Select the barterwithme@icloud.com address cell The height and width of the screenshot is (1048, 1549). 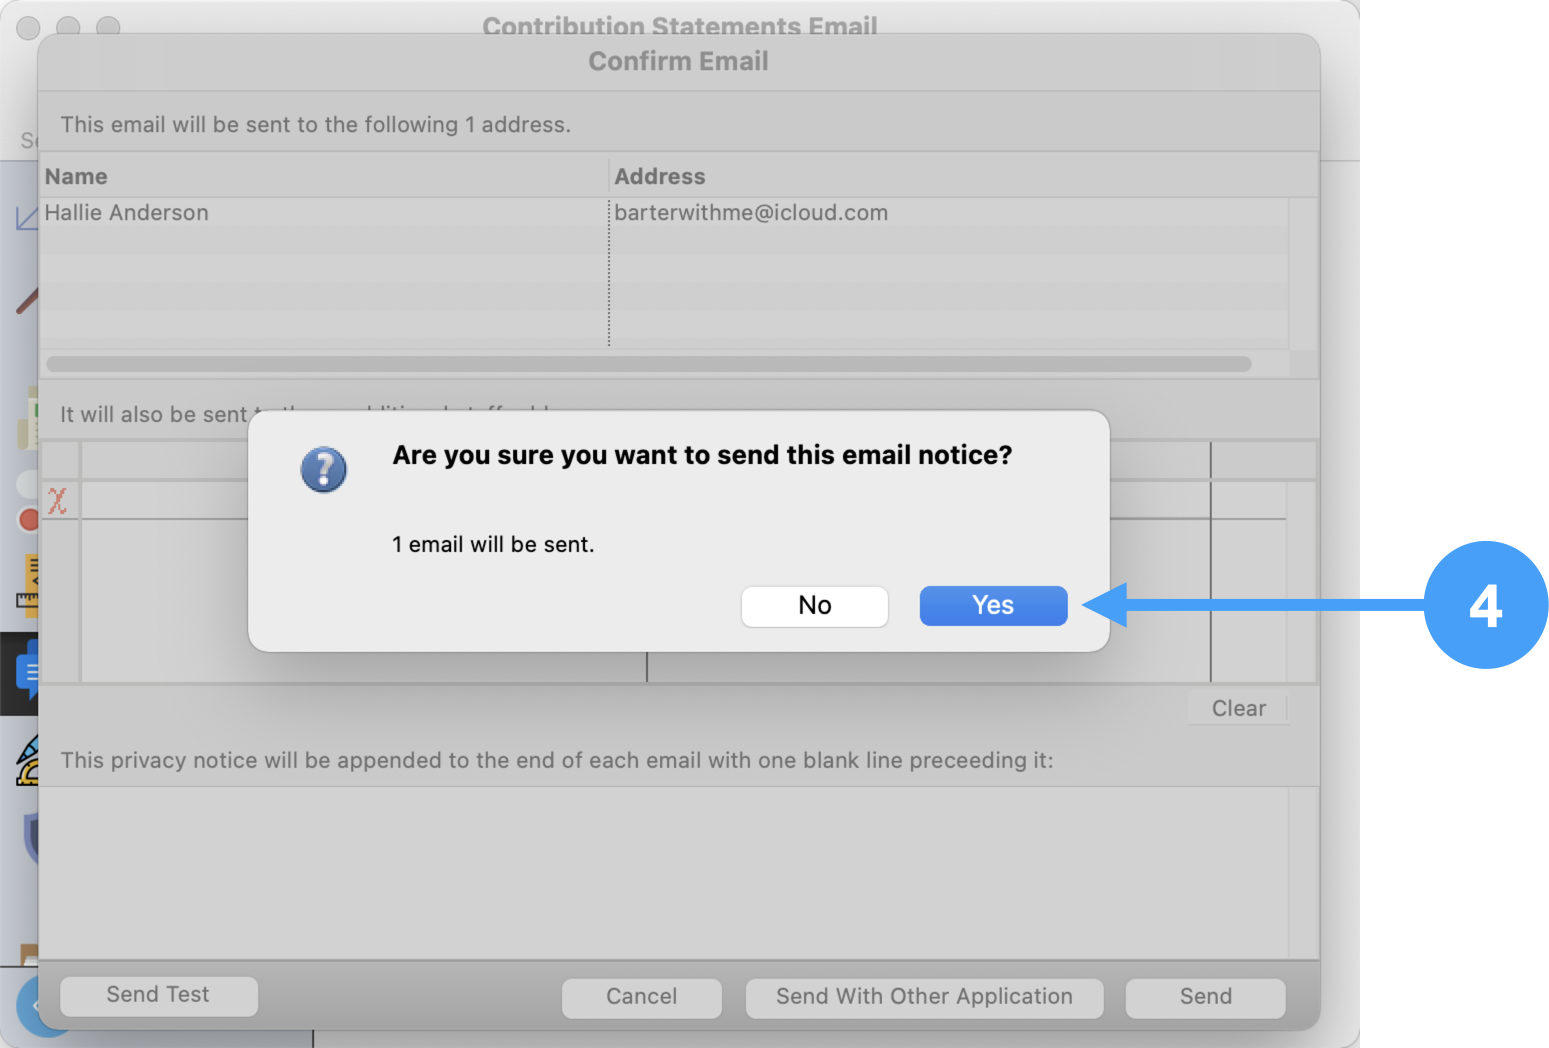(948, 213)
